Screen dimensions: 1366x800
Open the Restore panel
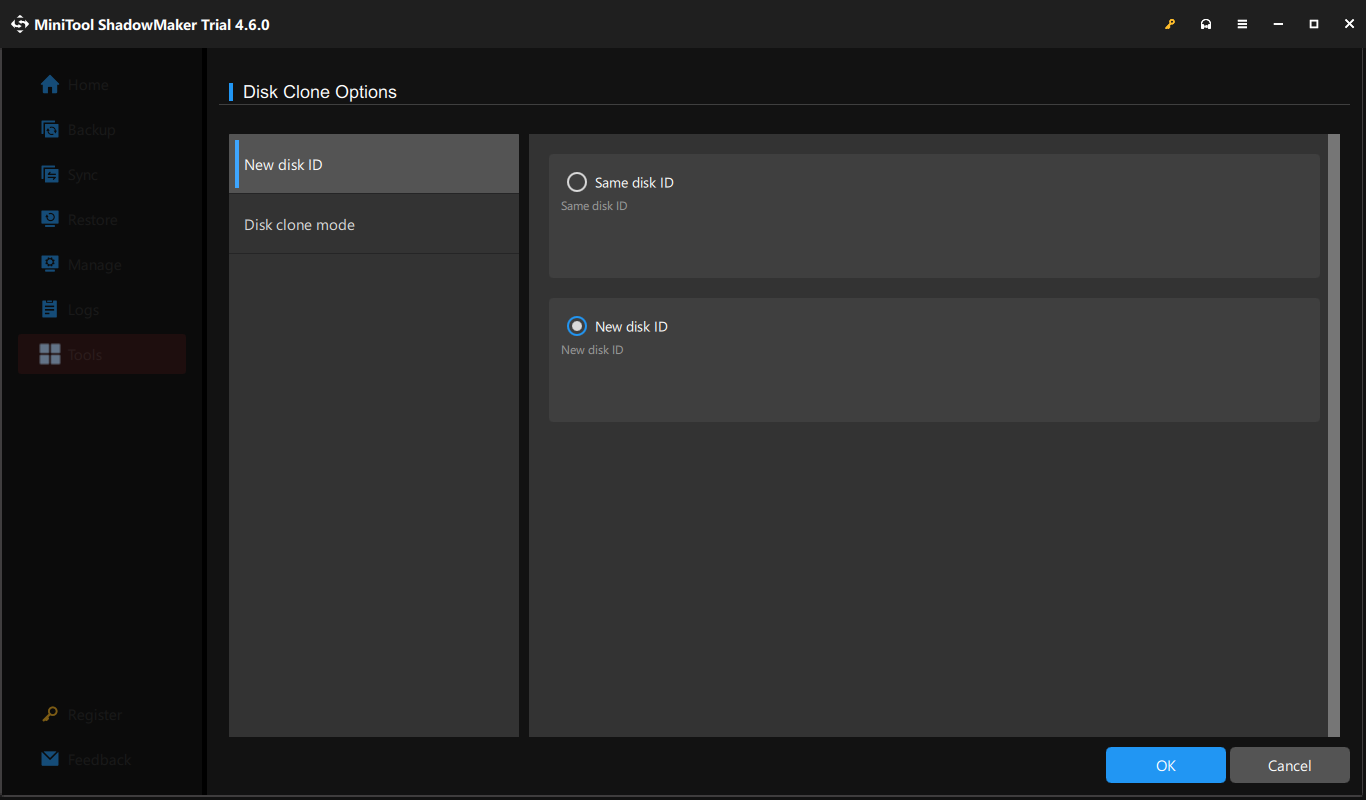point(50,219)
